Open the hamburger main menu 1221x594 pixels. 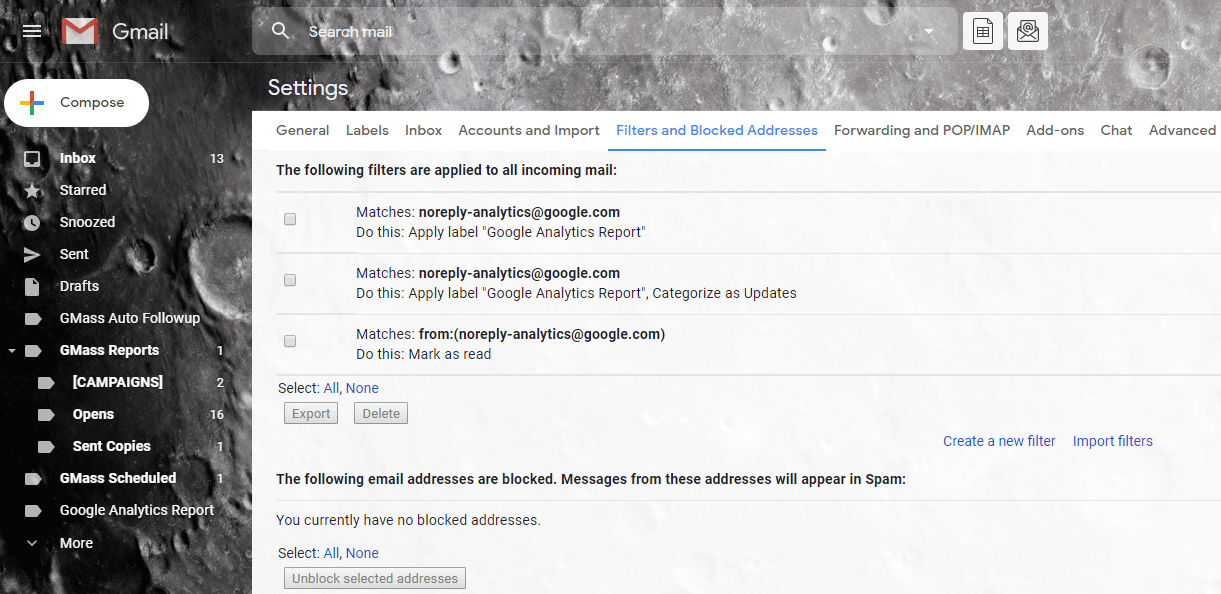click(31, 30)
